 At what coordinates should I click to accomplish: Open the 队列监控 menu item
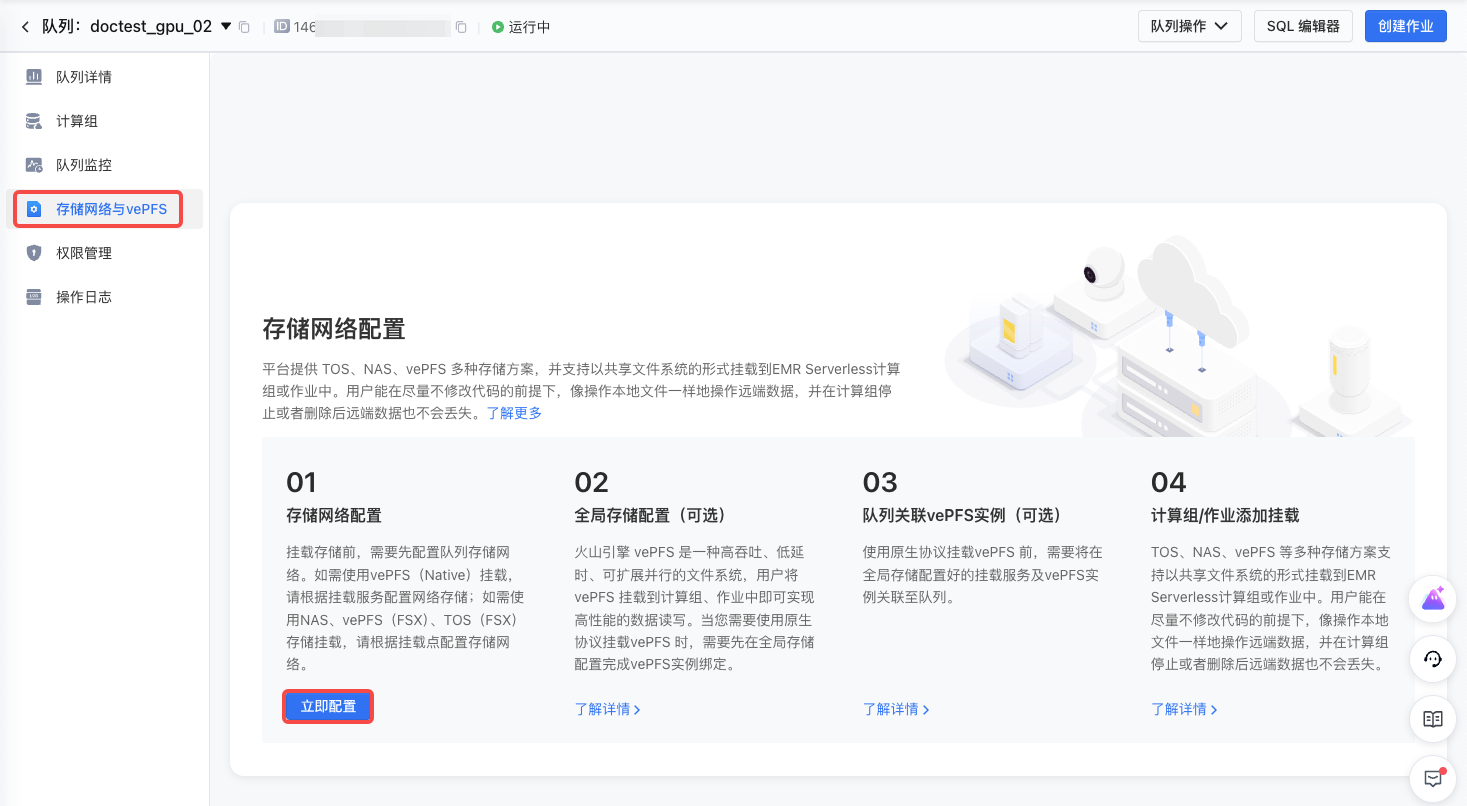pos(105,165)
